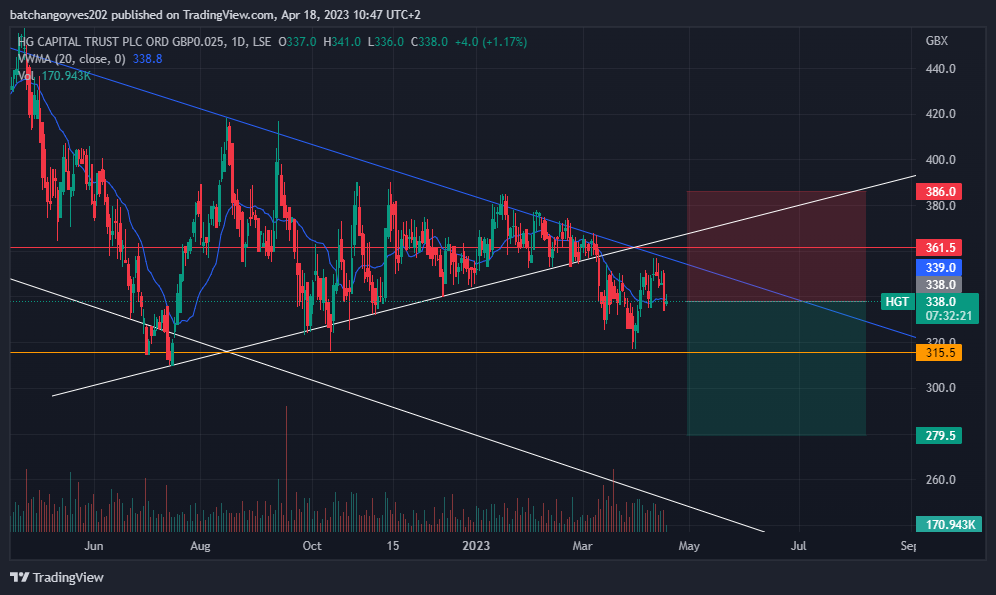
Task: Click the green profit zone of the short position
Action: click(776, 368)
